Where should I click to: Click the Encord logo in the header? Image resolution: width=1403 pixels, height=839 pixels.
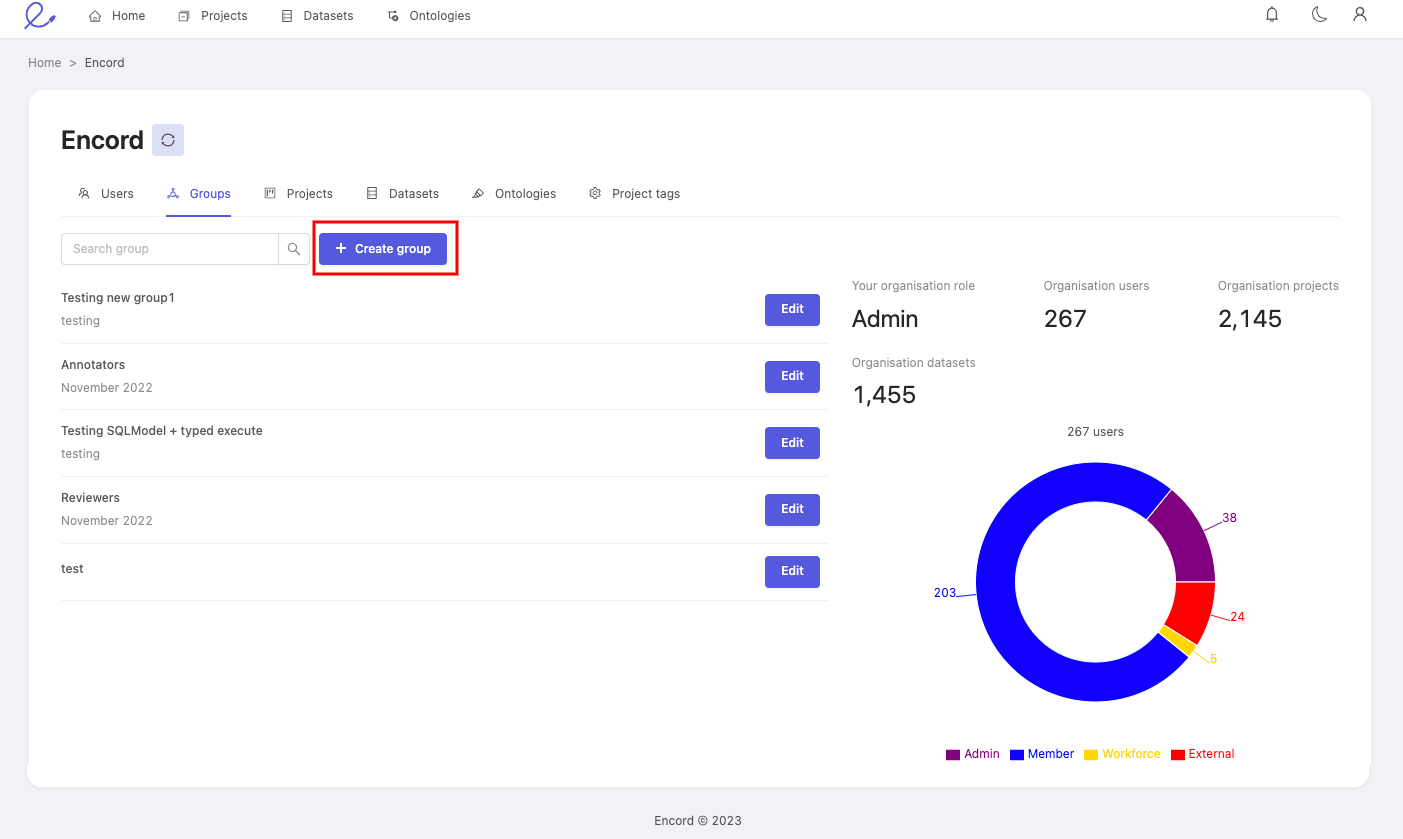39,15
